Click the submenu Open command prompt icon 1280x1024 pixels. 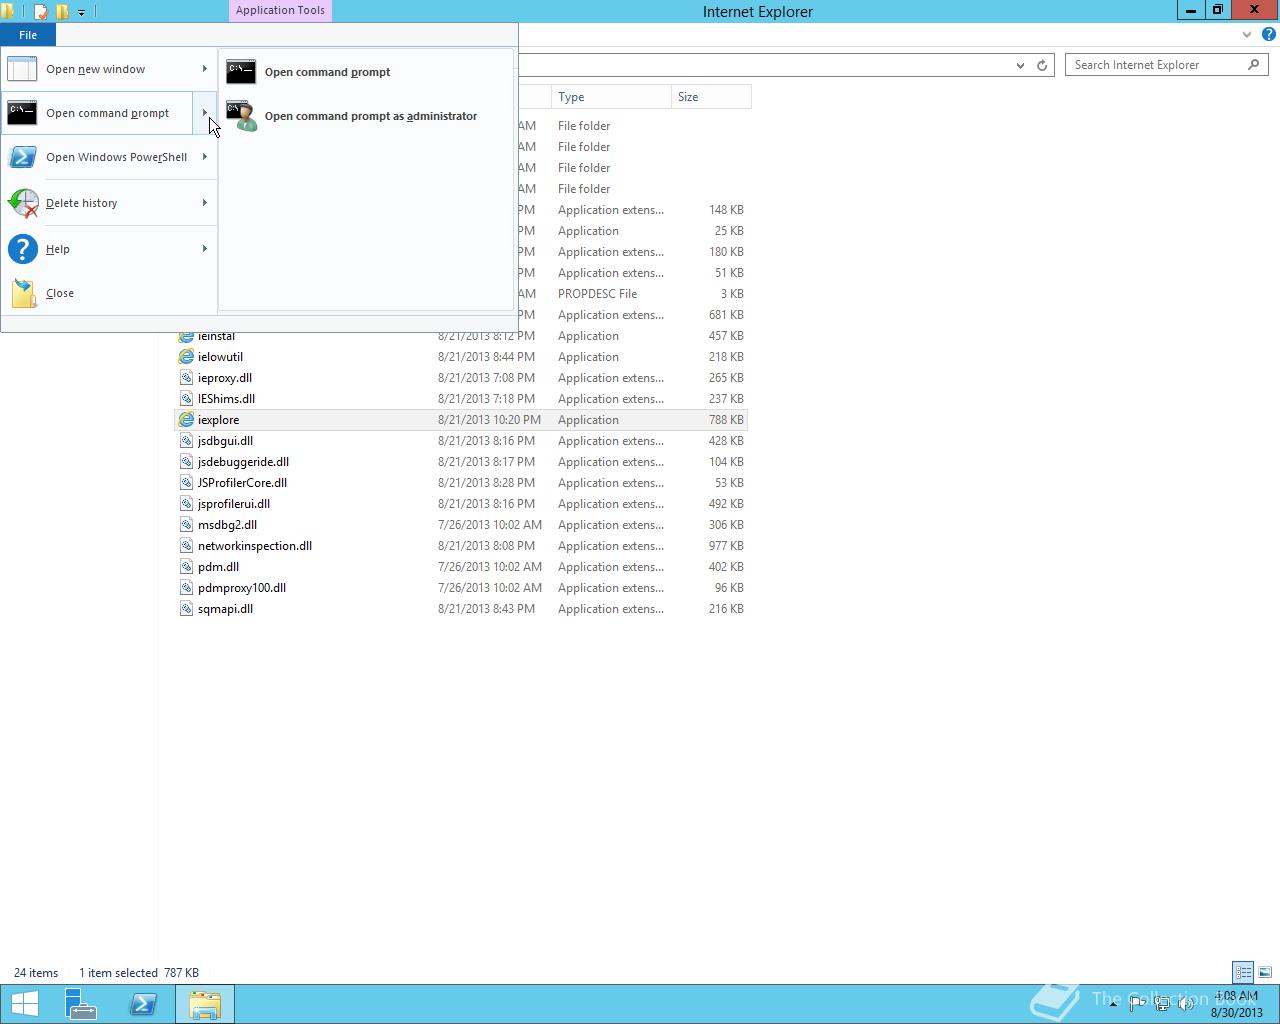tap(241, 72)
